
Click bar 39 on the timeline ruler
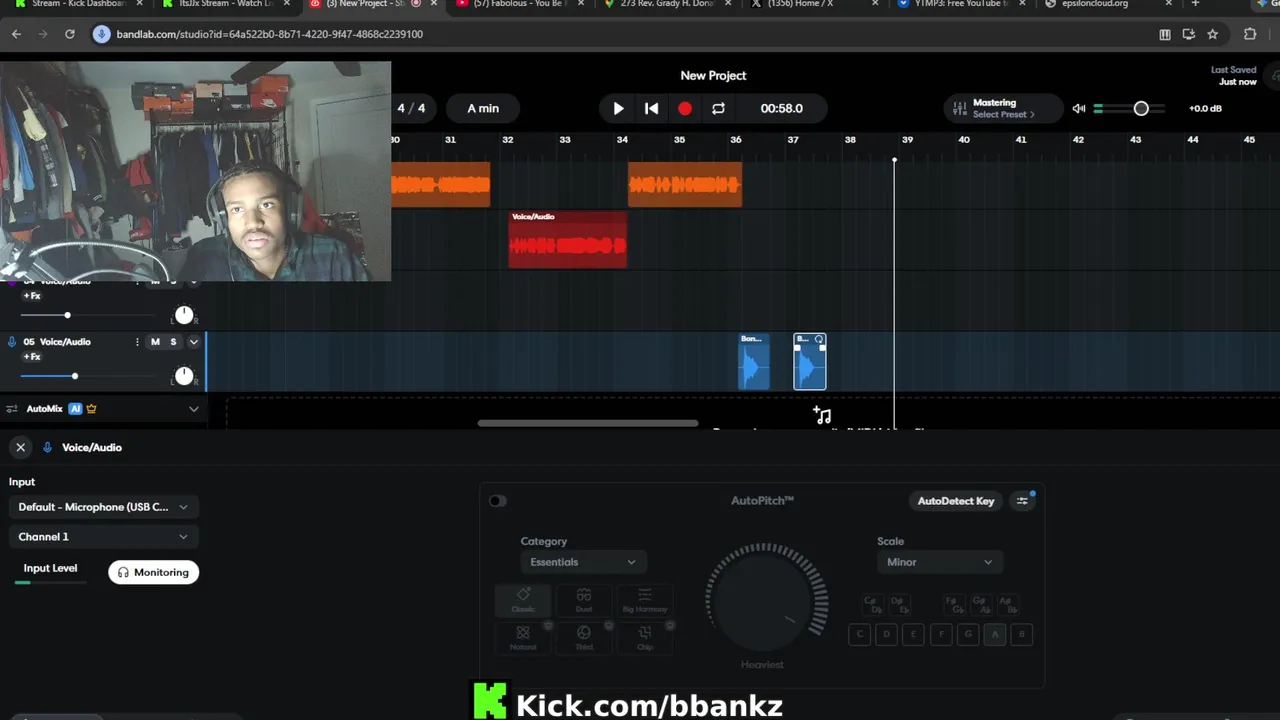(x=907, y=140)
